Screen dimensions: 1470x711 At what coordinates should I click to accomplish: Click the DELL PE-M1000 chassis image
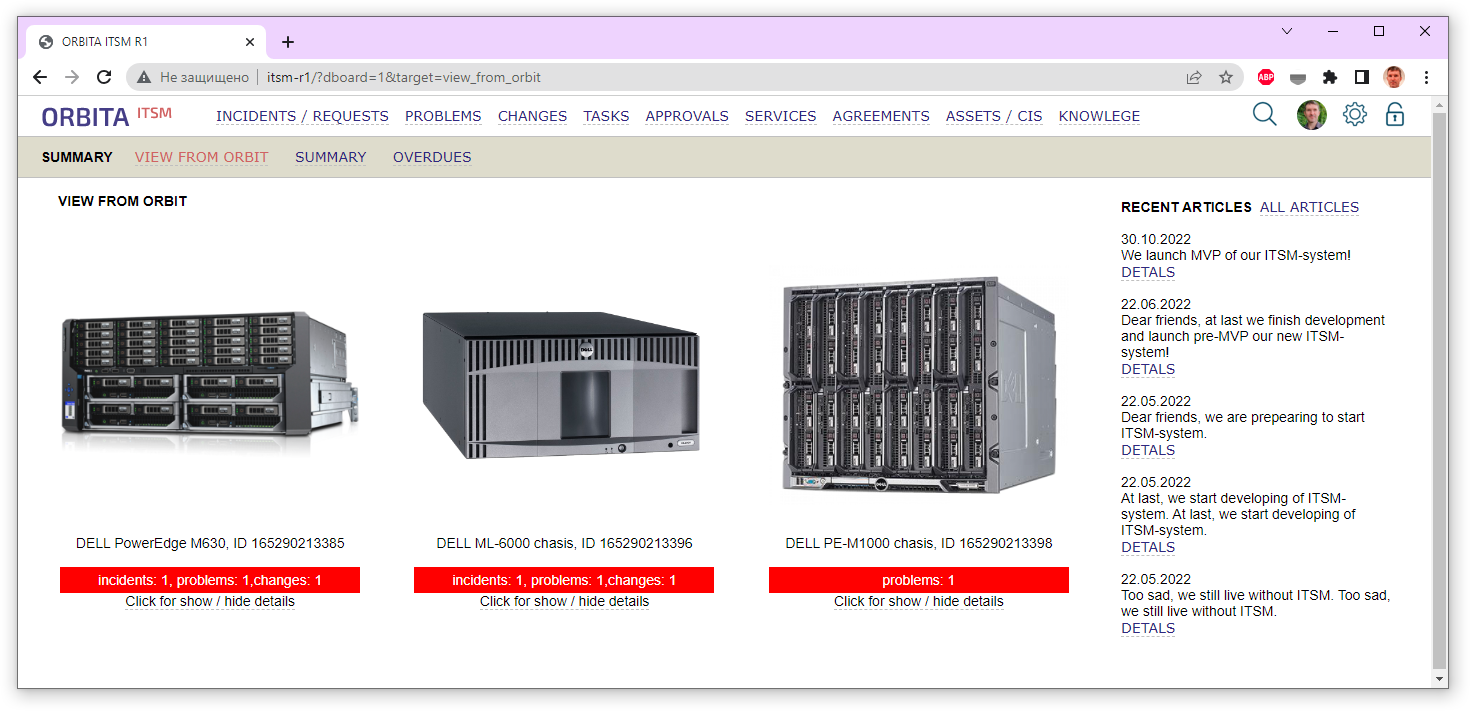[918, 385]
